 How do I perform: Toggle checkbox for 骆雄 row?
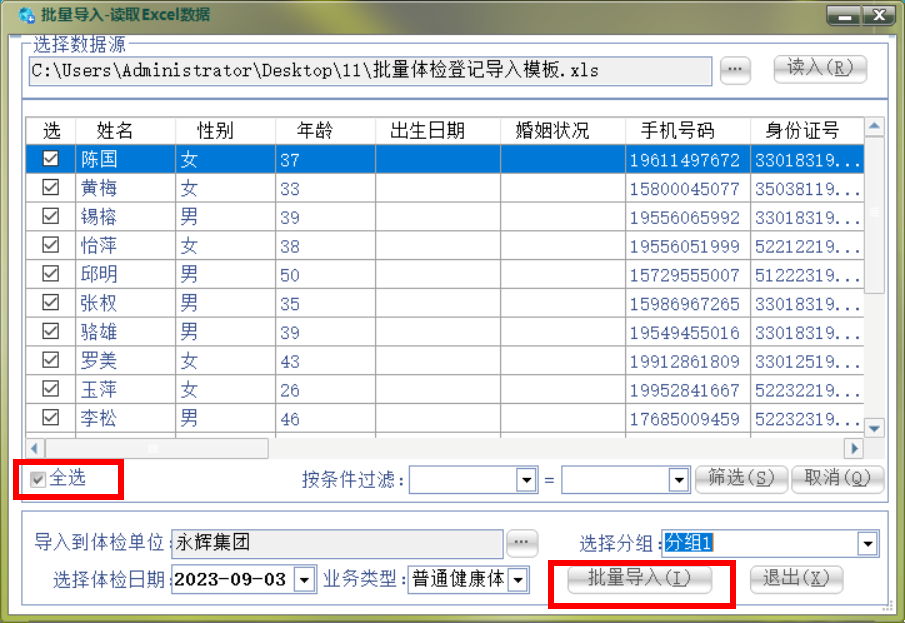(51, 331)
